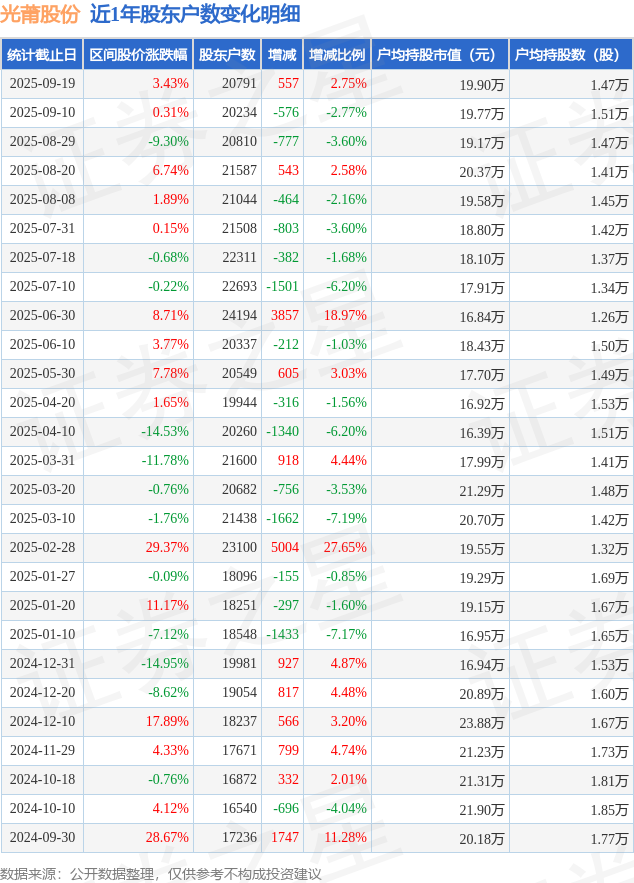634x883 pixels.
Task: Click the 2025-06-30 date cell
Action: point(42,316)
